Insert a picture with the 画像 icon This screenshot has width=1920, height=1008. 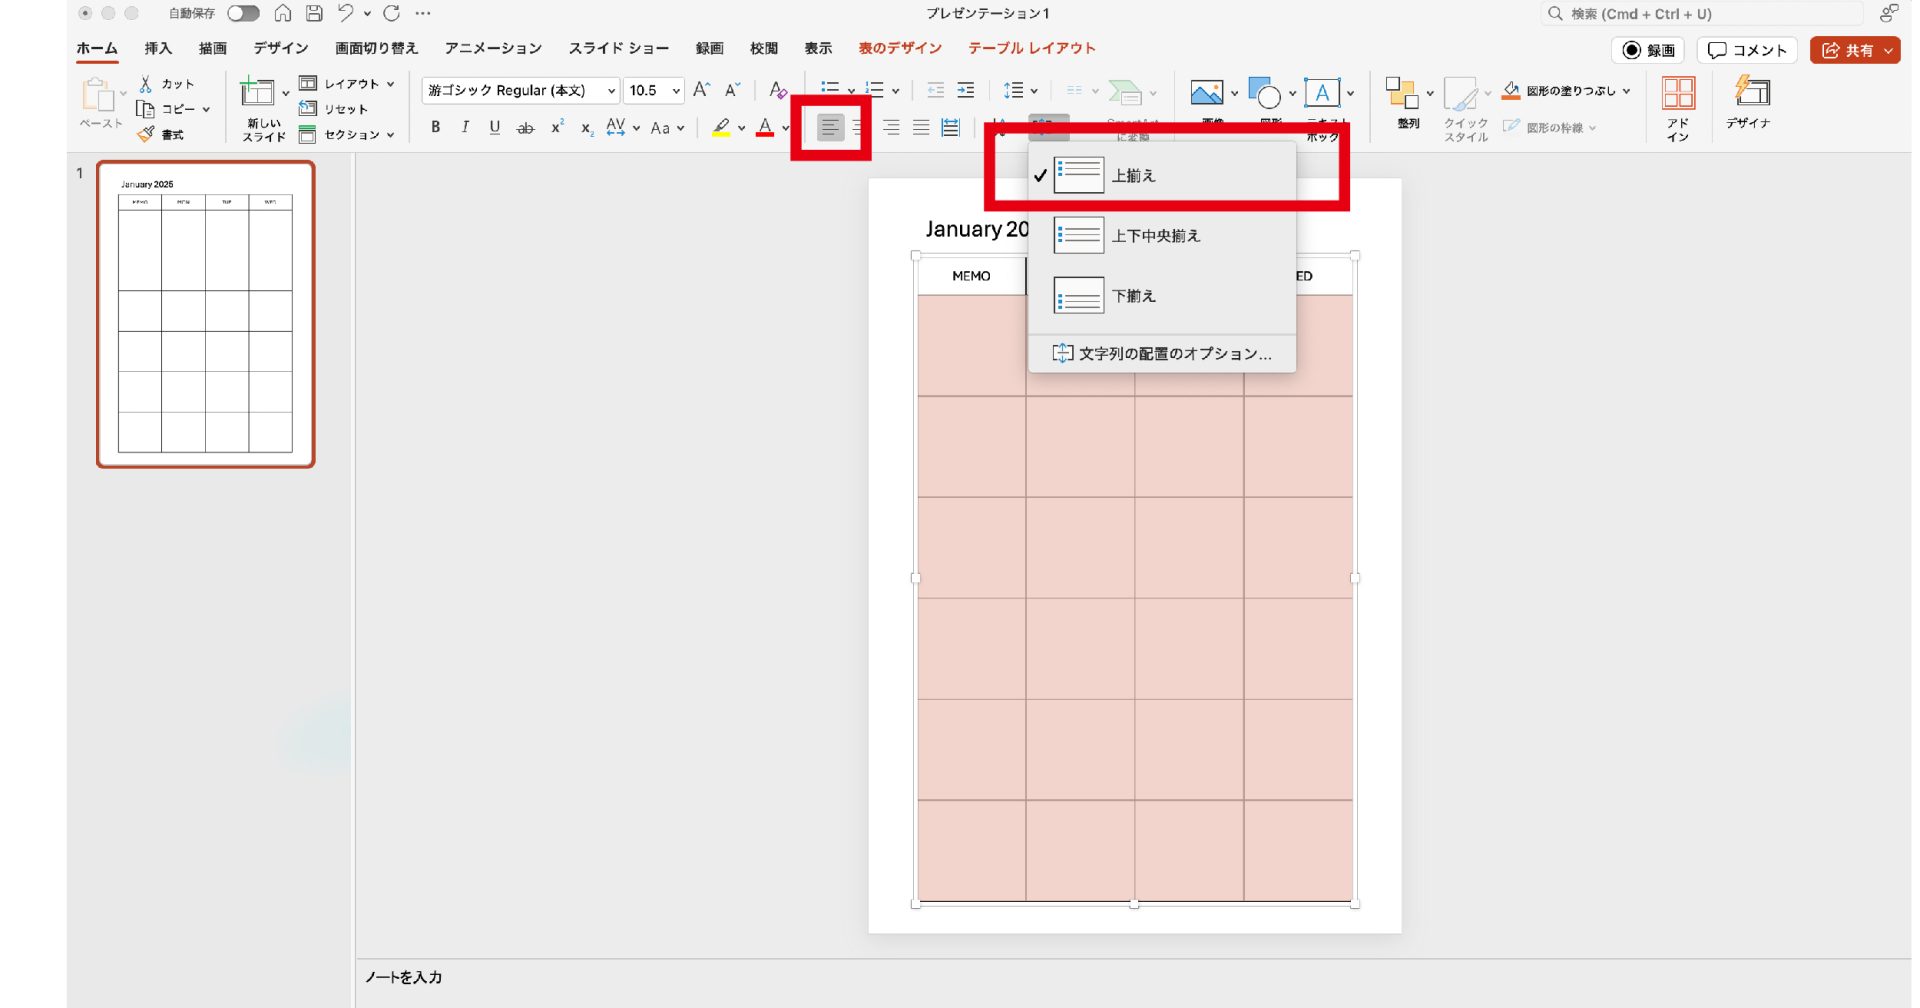(x=1206, y=93)
